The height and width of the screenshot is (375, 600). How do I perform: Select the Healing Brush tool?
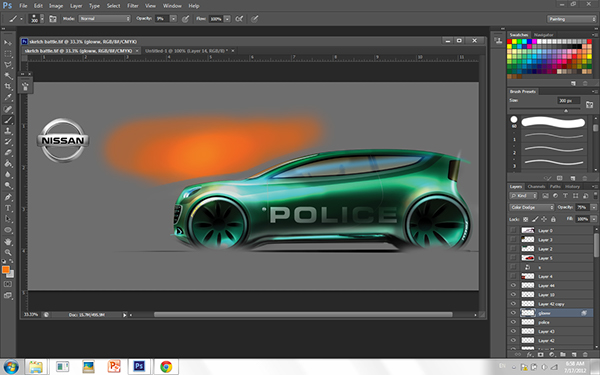click(x=8, y=109)
